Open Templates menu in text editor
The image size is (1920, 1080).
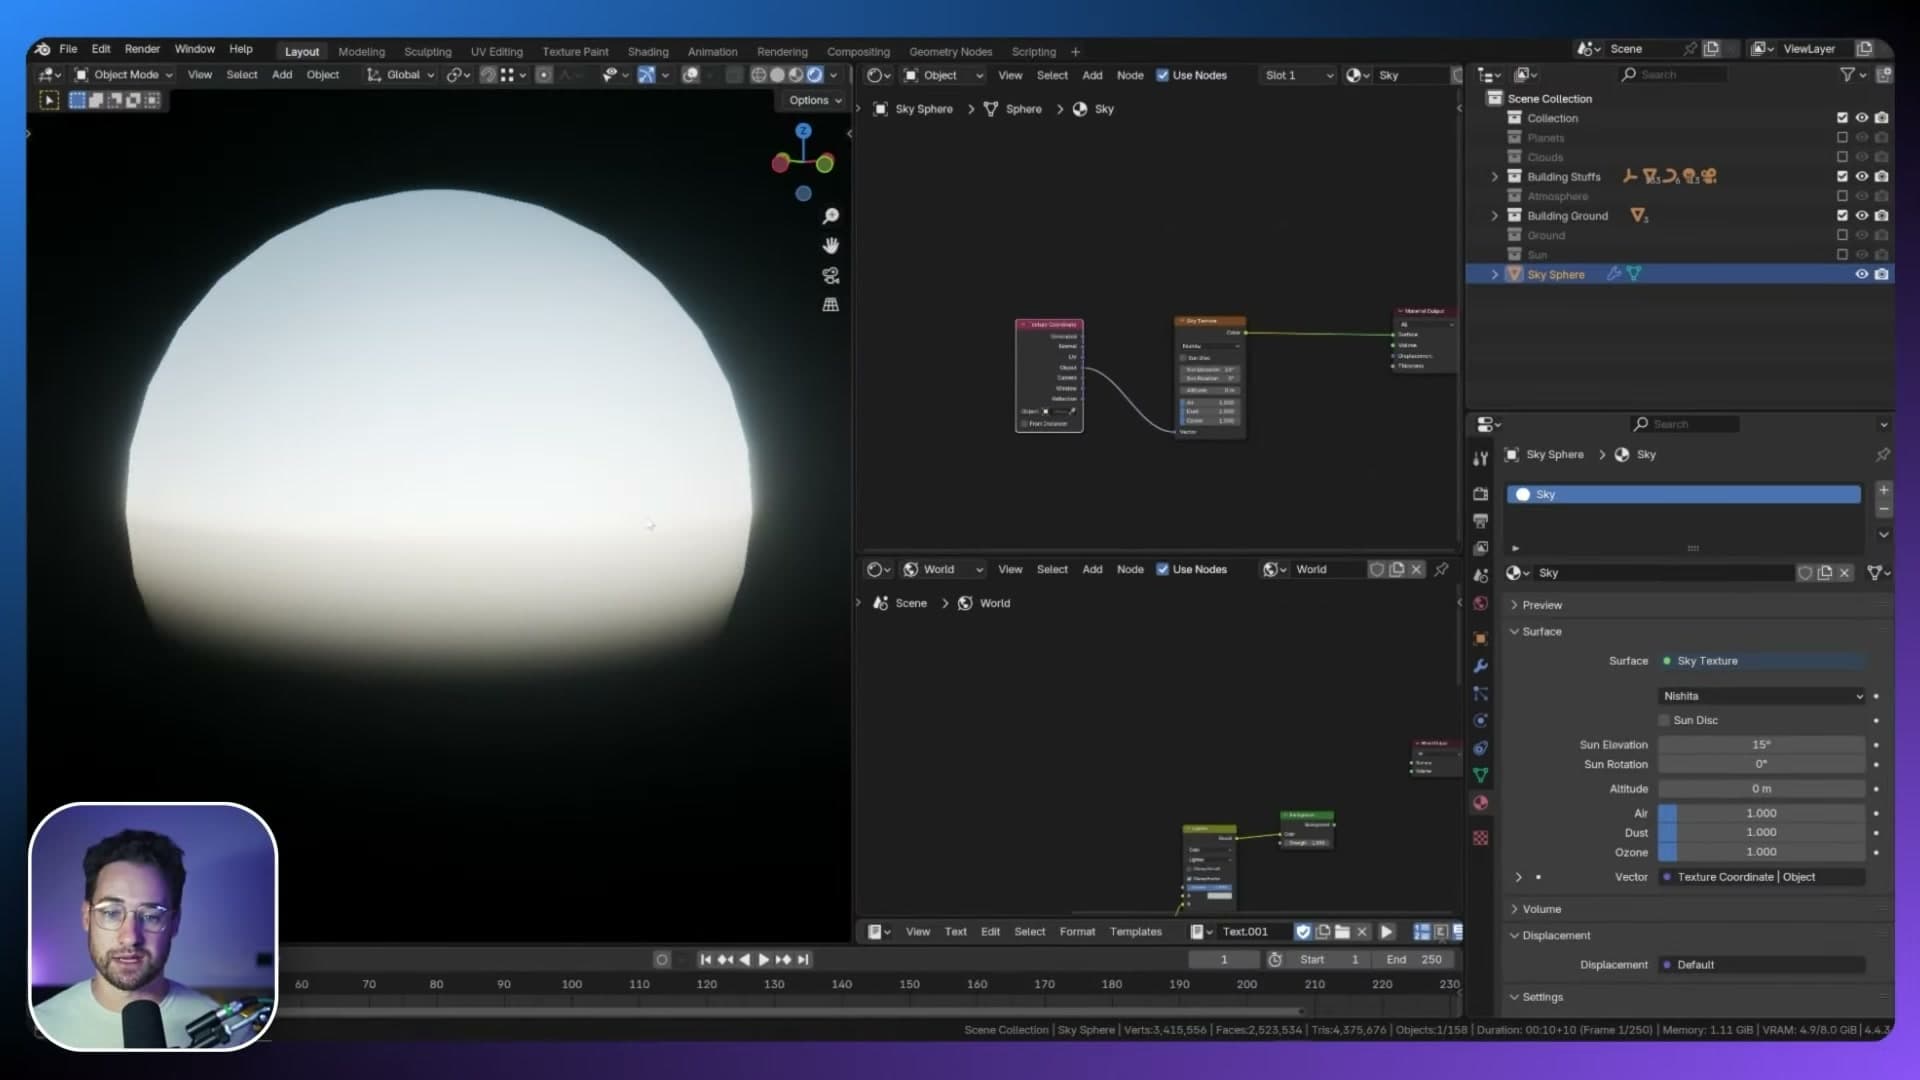[1135, 932]
